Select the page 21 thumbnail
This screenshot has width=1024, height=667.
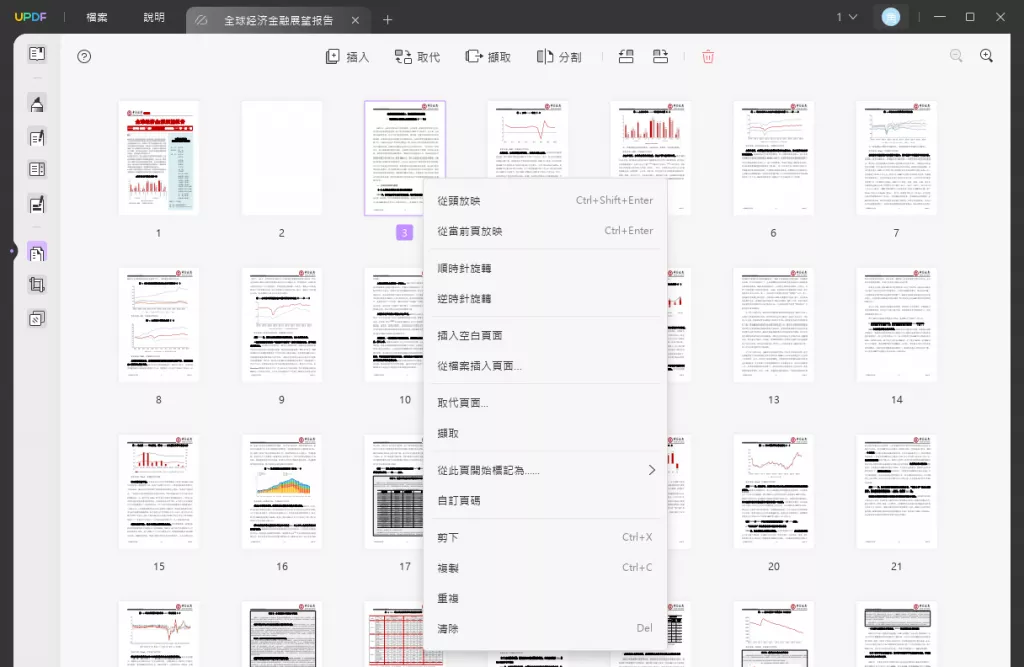pos(896,491)
